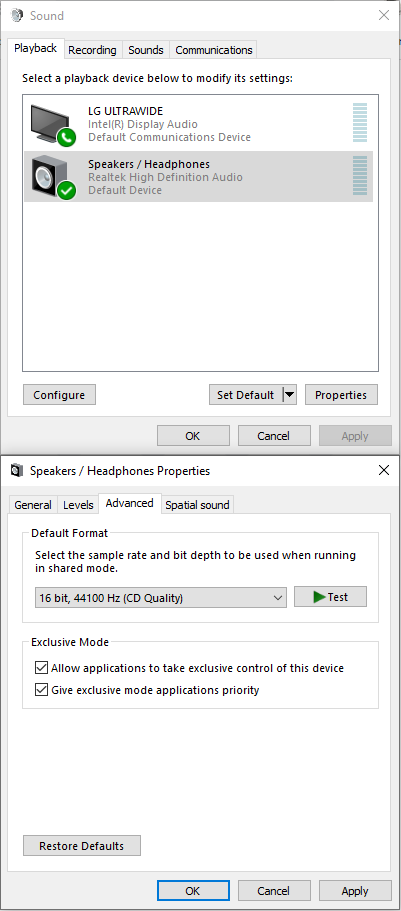This screenshot has width=401, height=911.
Task: Click the Speakers Properties title bar icon
Action: (x=17, y=470)
